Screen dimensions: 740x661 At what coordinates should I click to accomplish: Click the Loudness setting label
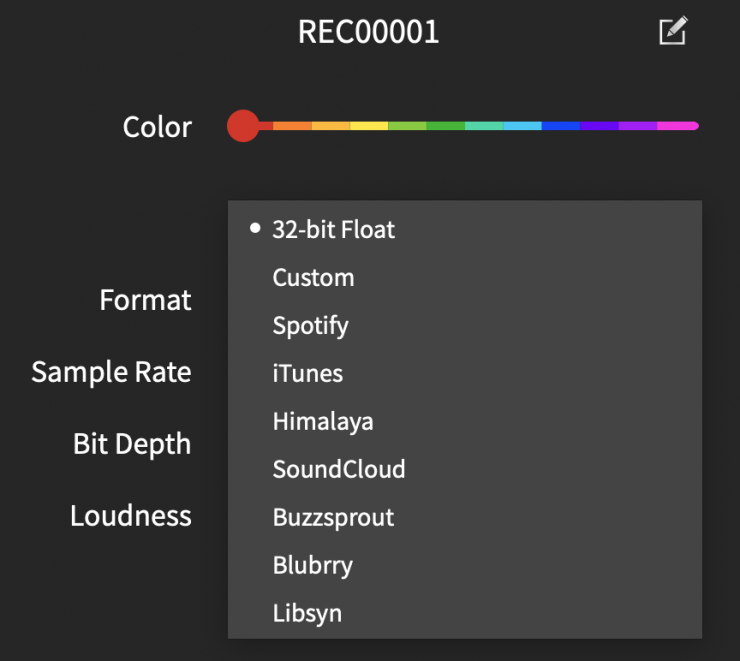click(131, 516)
